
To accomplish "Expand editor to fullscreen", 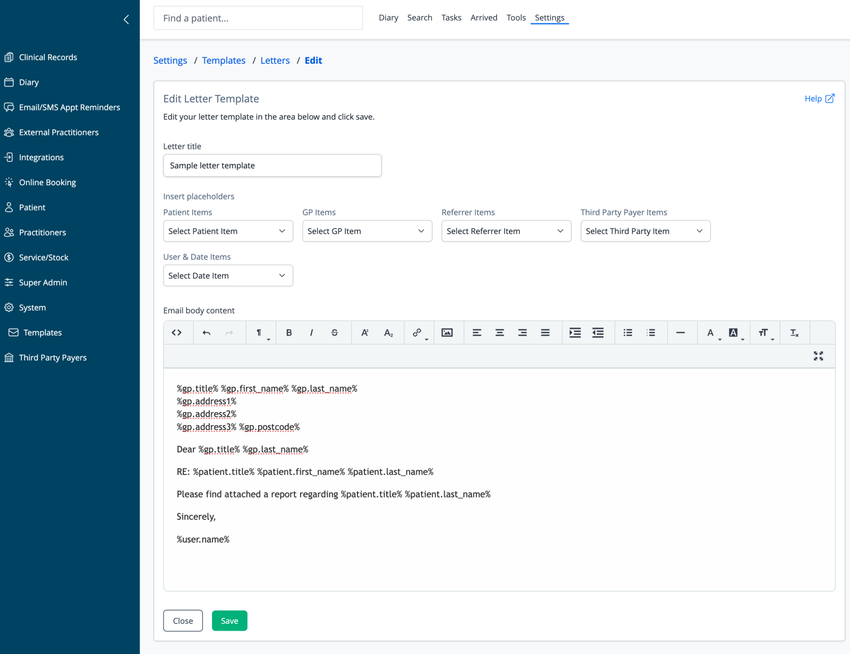I will click(x=818, y=356).
